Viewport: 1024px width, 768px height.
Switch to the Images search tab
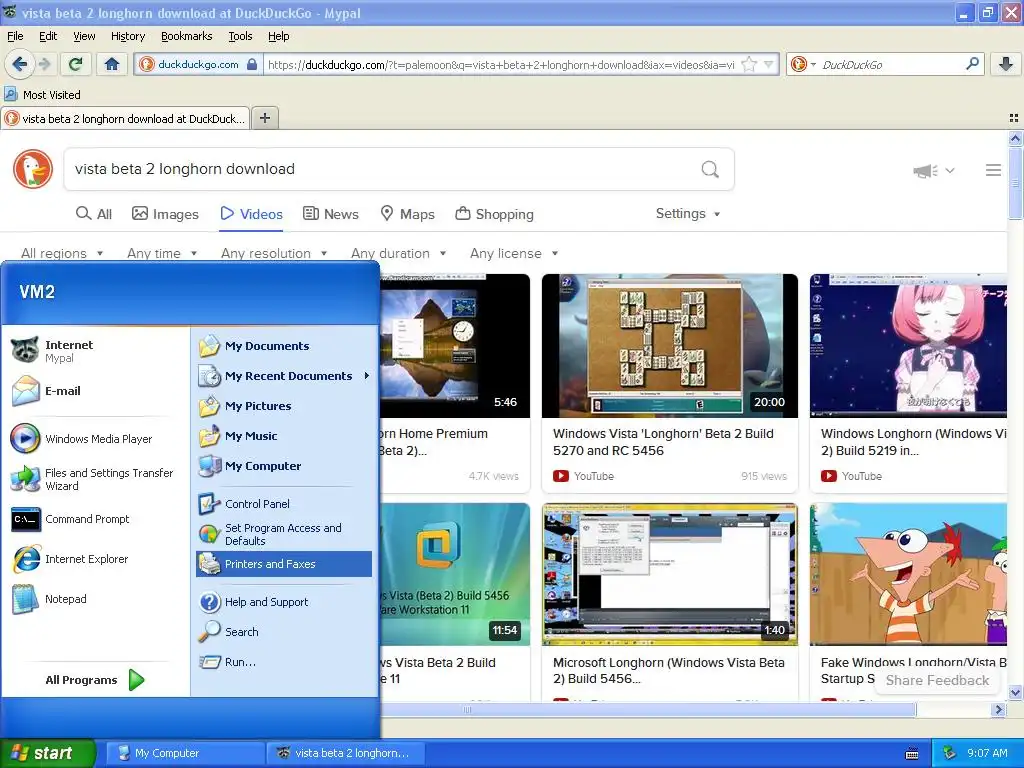click(165, 214)
